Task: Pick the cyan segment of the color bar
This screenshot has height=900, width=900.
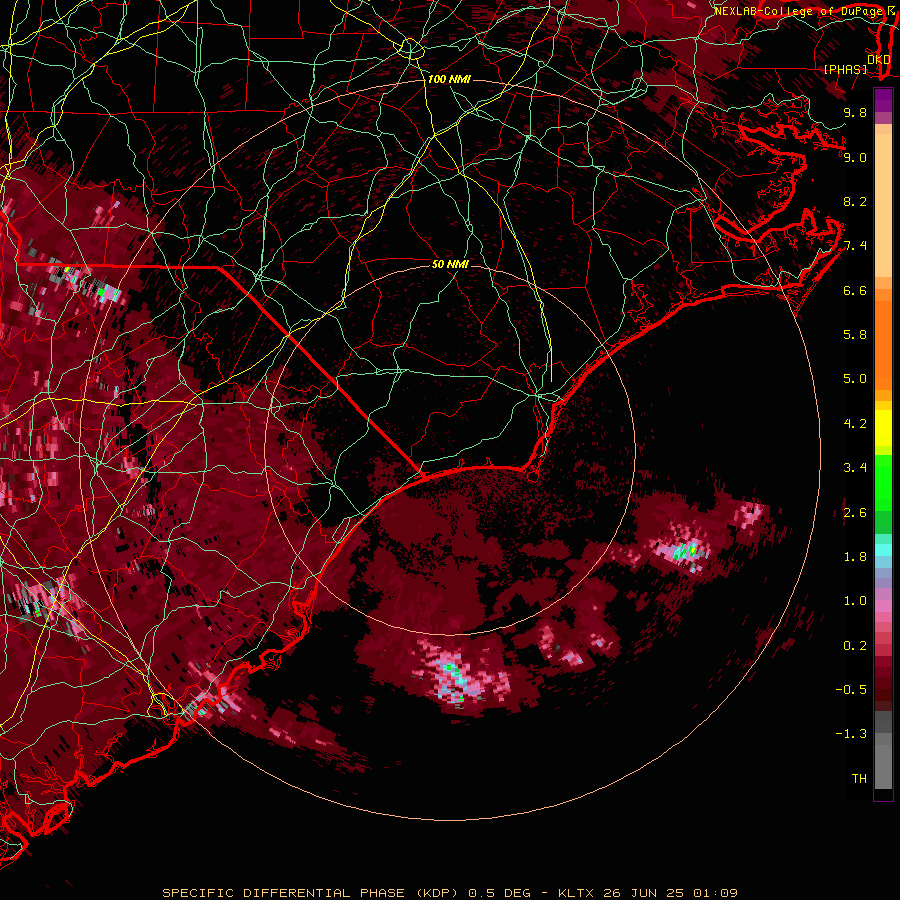Action: [x=883, y=550]
